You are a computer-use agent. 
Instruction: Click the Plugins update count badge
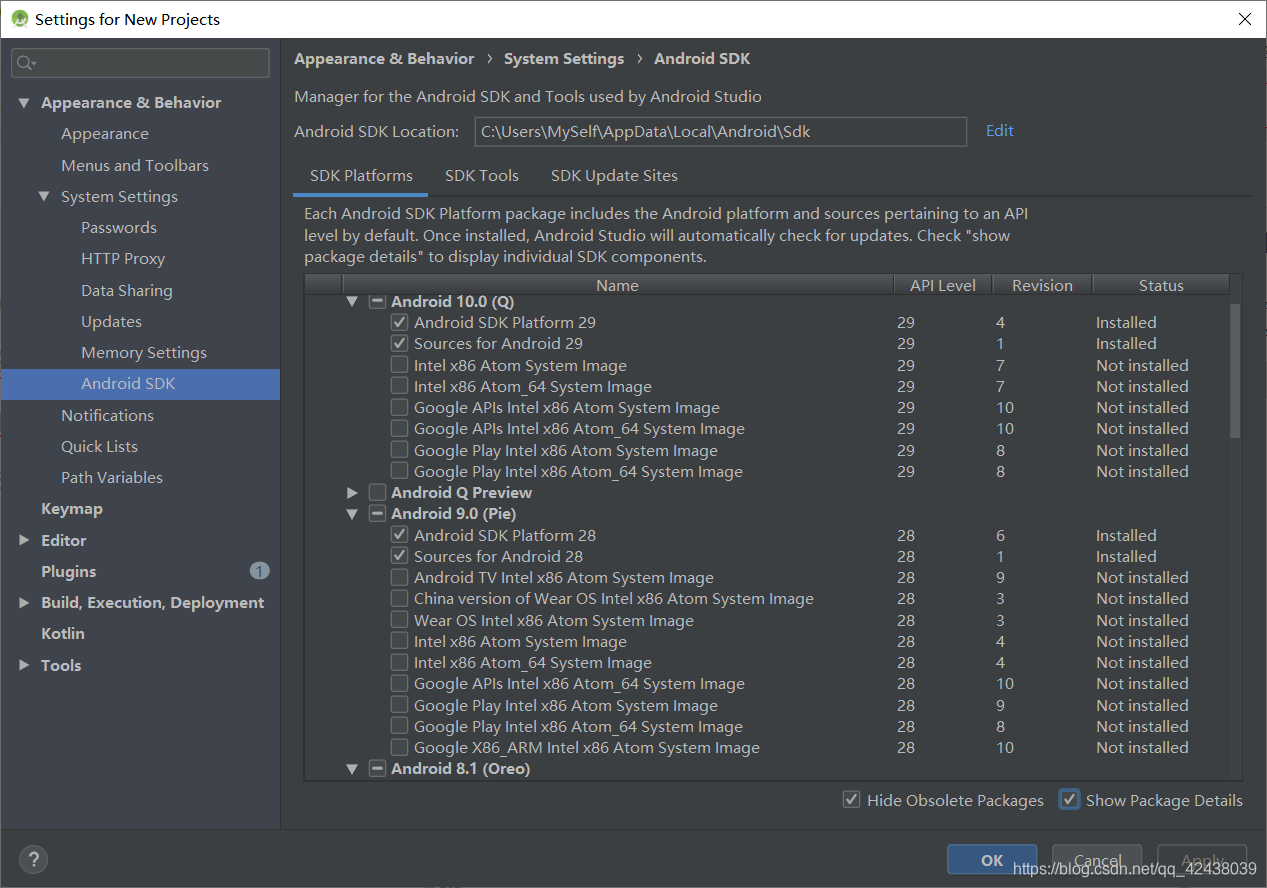click(x=259, y=571)
